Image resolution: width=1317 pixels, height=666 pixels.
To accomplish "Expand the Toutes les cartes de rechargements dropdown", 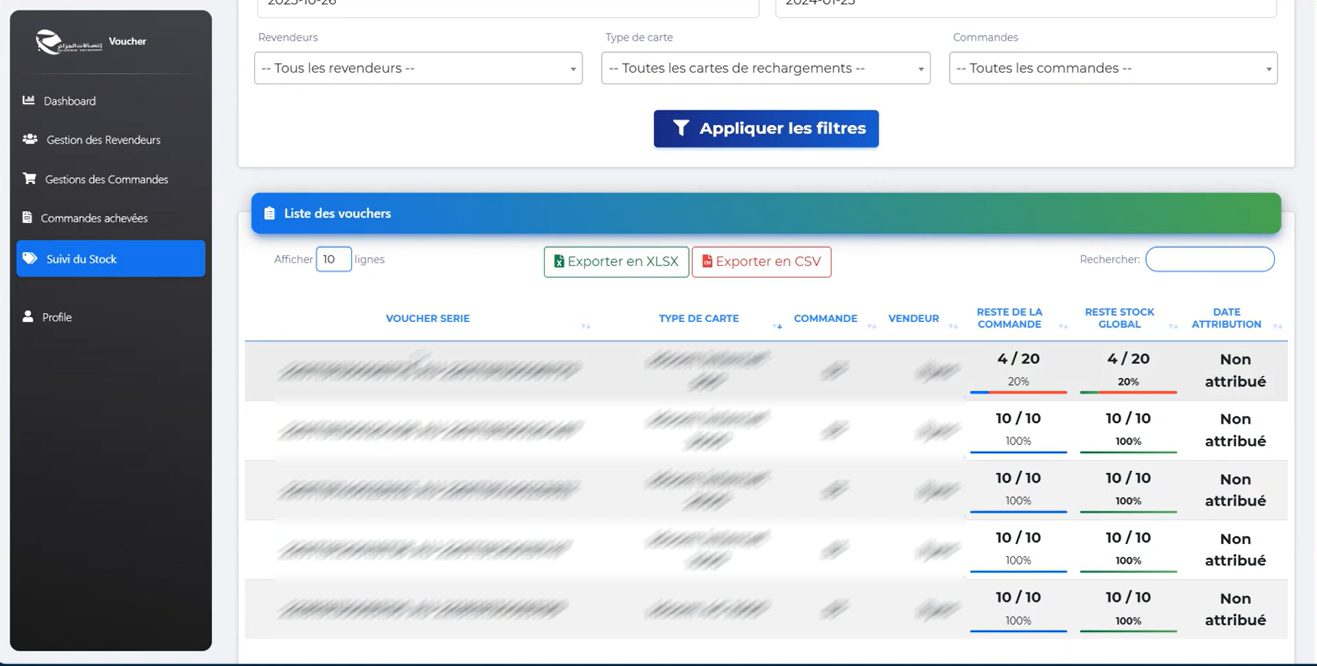I will [765, 68].
